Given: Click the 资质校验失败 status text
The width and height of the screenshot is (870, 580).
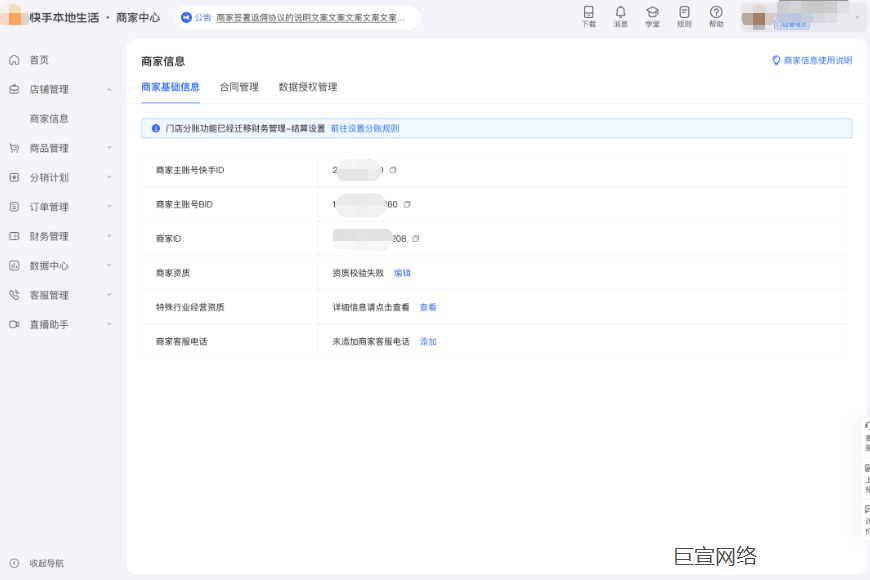Looking at the screenshot, I should (x=358, y=273).
